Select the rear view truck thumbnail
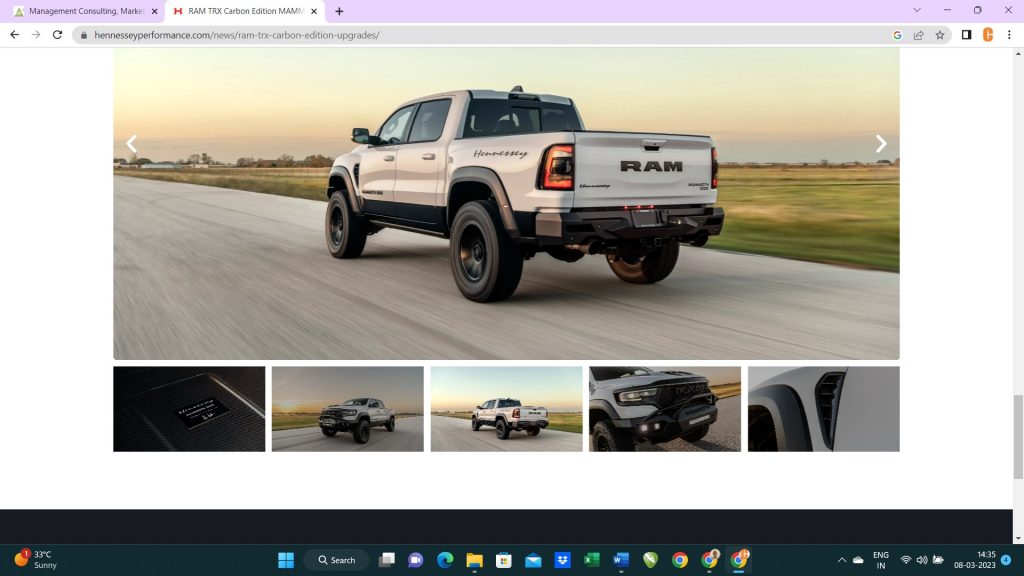Viewport: 1024px width, 576px height. (x=506, y=409)
